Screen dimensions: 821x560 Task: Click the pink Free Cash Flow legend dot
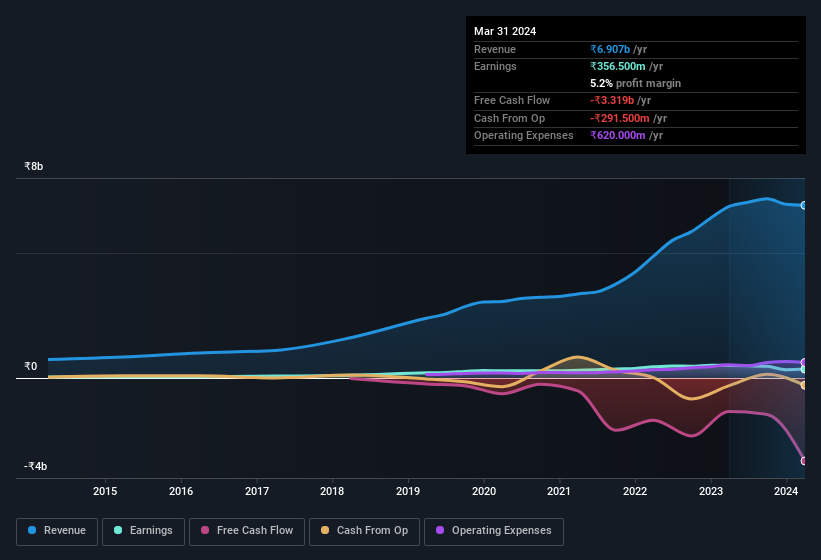pos(205,531)
